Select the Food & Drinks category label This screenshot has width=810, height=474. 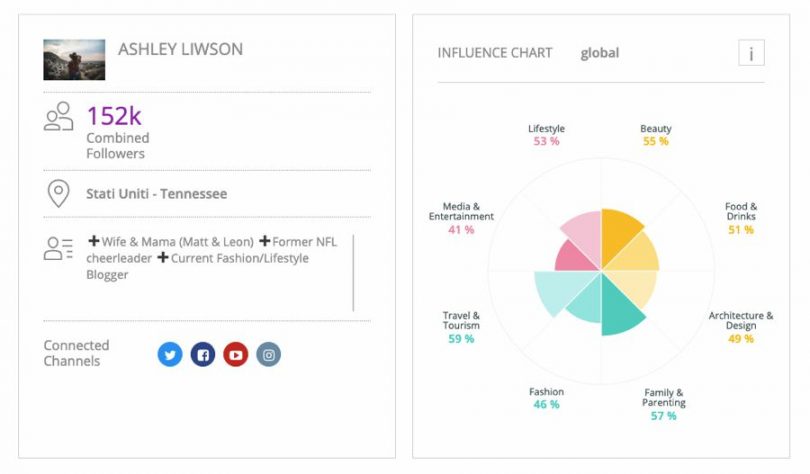[x=741, y=212]
